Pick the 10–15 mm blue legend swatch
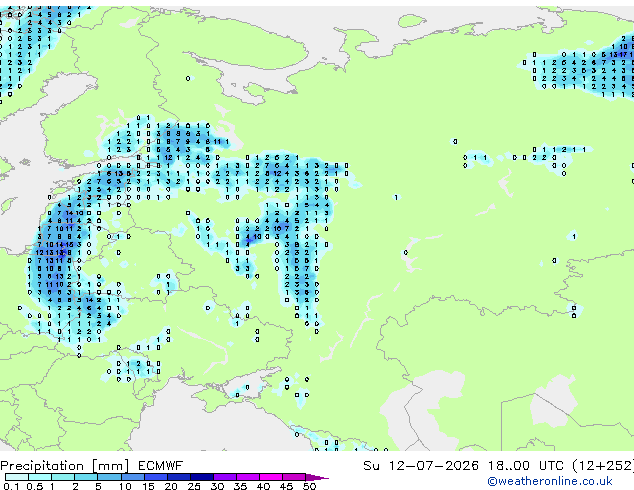Image resolution: width=634 pixels, height=490 pixels. click(132, 477)
